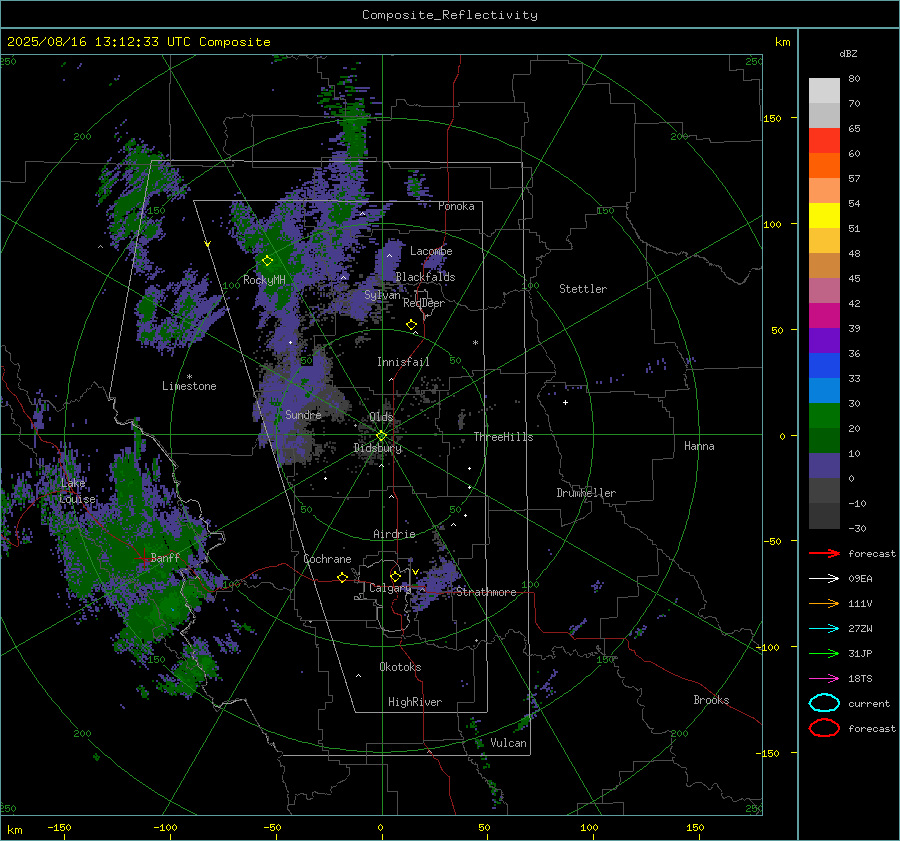Click the Vulcan label
The width and height of the screenshot is (900, 841).
(x=509, y=743)
